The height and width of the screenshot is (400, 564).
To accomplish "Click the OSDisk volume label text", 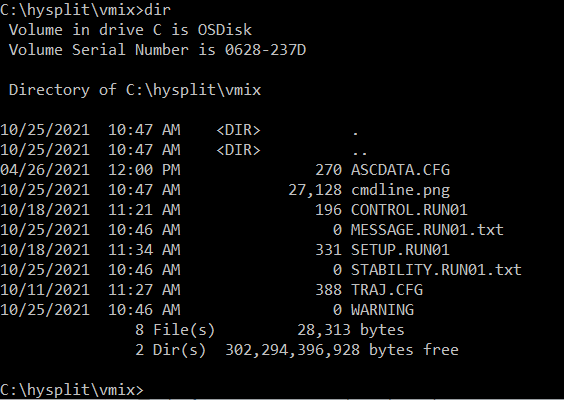I will tap(225, 30).
